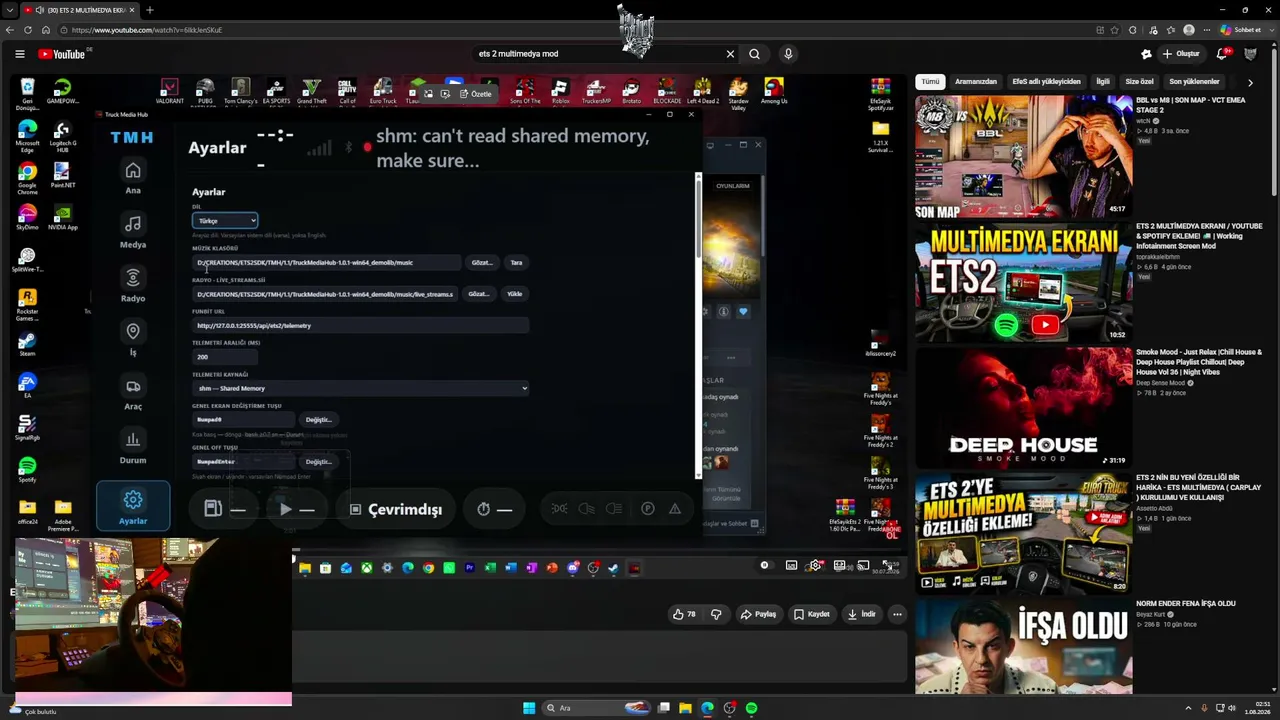Click the Özetle summarize button

(x=476, y=94)
